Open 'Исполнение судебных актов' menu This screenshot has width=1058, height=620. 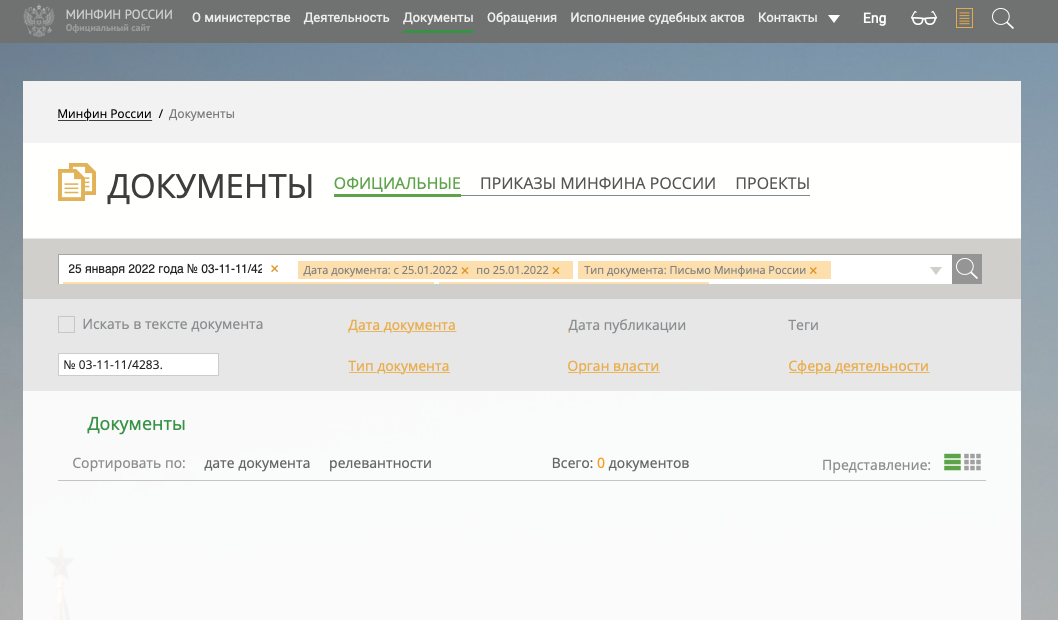pyautogui.click(x=657, y=18)
